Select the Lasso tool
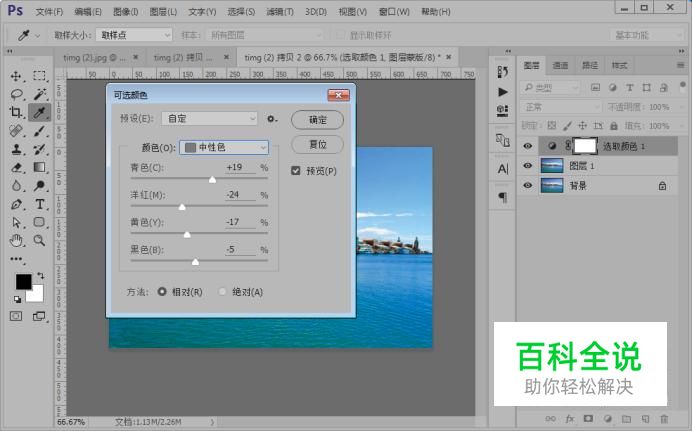This screenshot has width=692, height=431. tap(16, 94)
